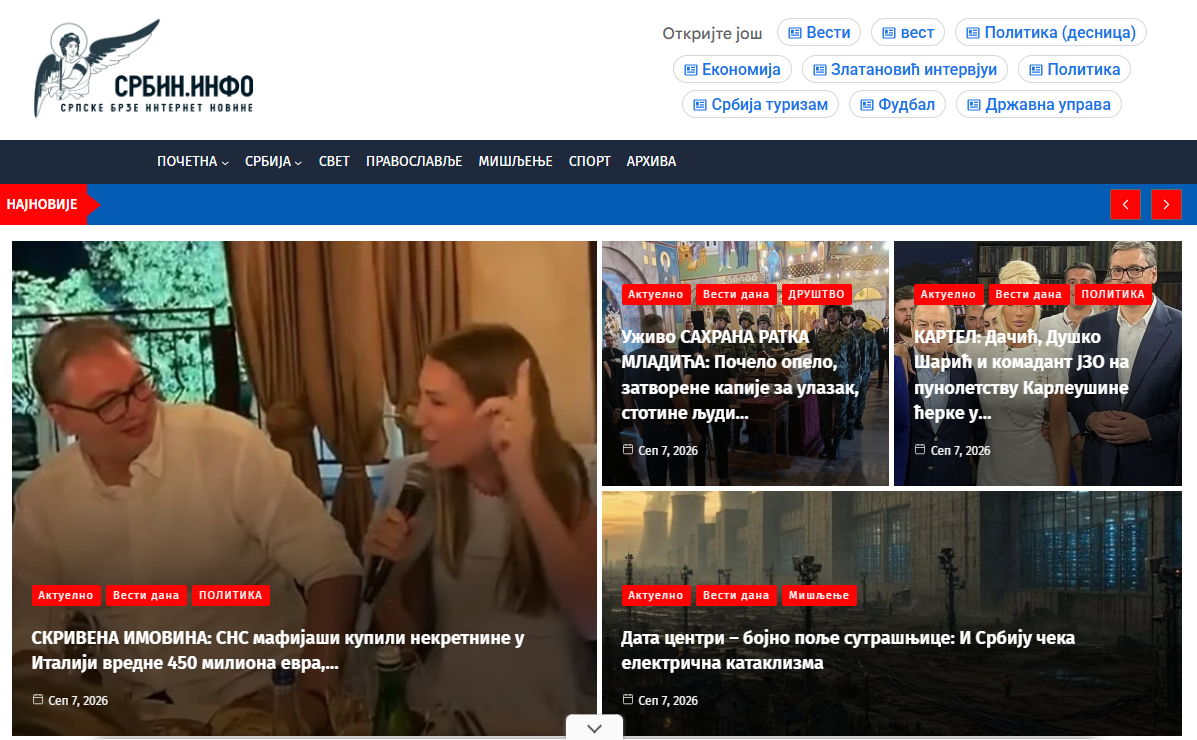This screenshot has height=740, width=1197.
Task: Expand the СРБИЈА dropdown menu
Action: point(273,162)
